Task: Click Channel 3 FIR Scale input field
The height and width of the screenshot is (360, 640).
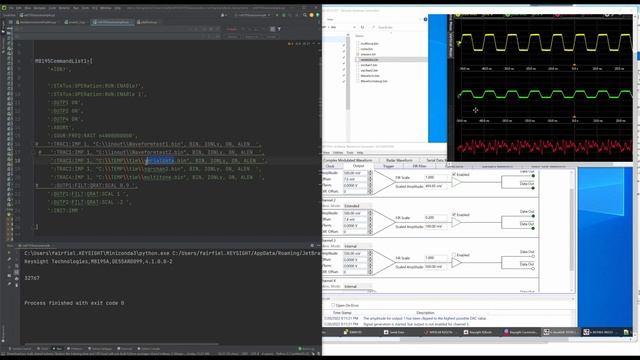Action: coord(436,258)
